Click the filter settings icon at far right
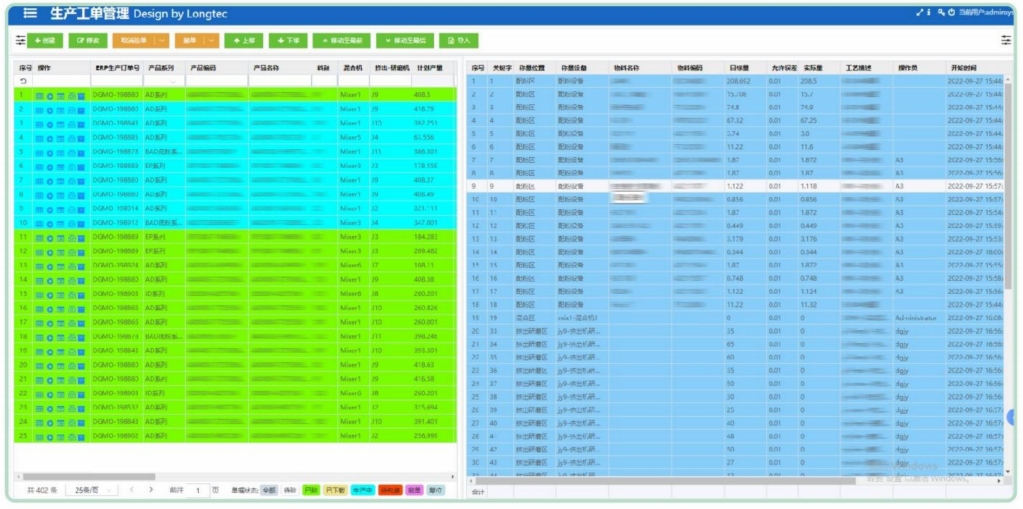 pos(1005,40)
